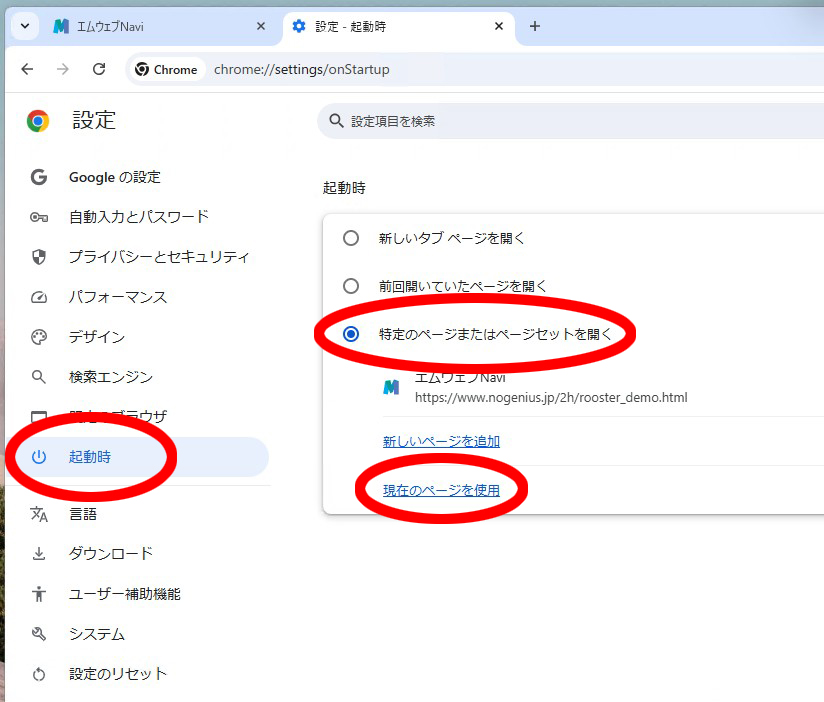
Task: Select 新しいタブ ページを開く radio button
Action: tap(351, 238)
